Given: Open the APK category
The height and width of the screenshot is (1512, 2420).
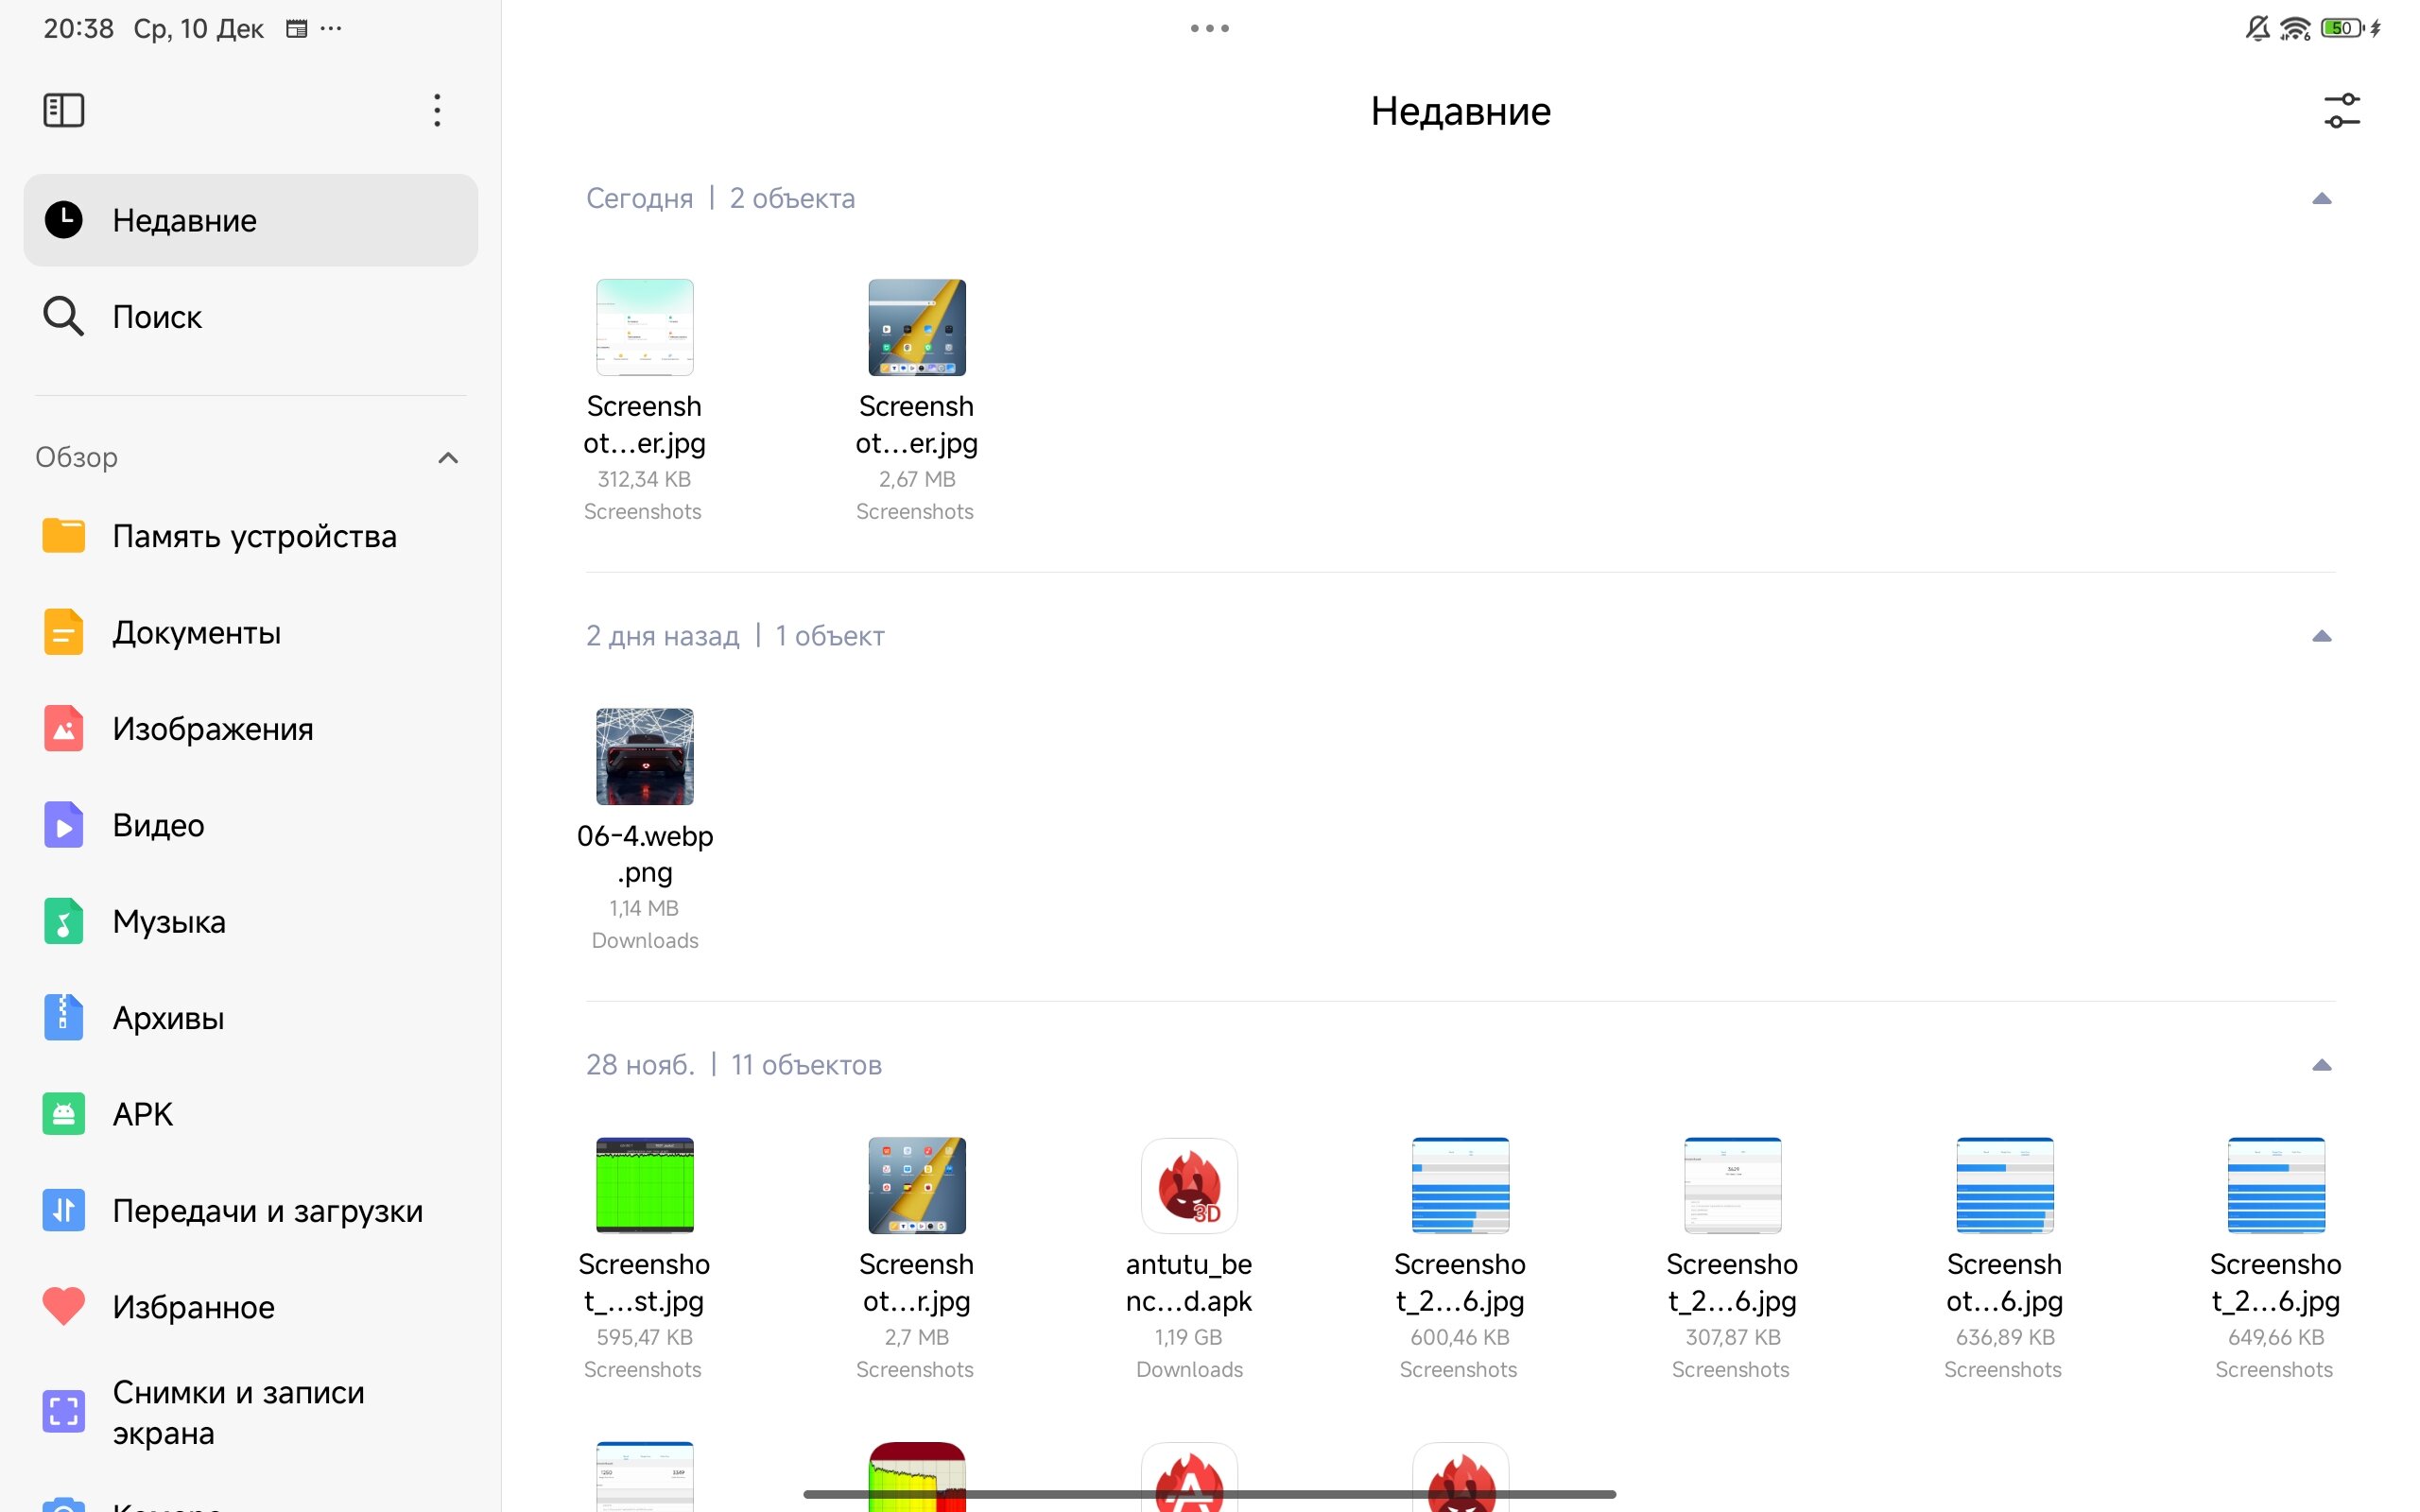Looking at the screenshot, I should [142, 1114].
